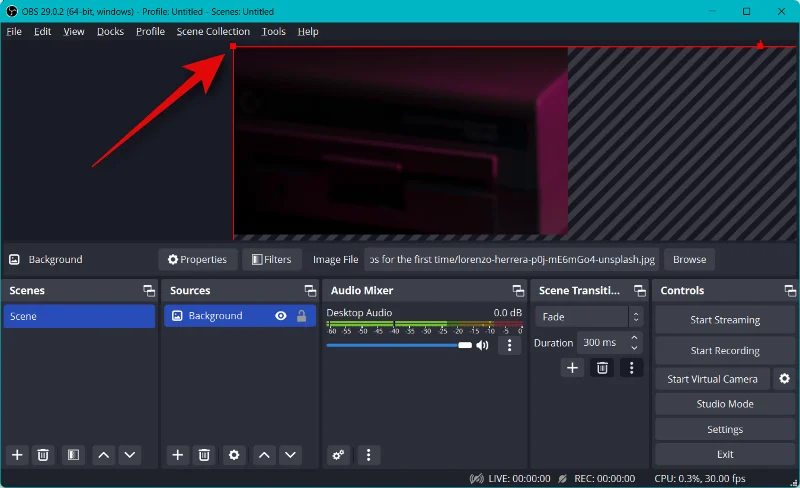This screenshot has width=800, height=488.
Task: Pop out the Scene Transitions dock
Action: click(x=640, y=291)
